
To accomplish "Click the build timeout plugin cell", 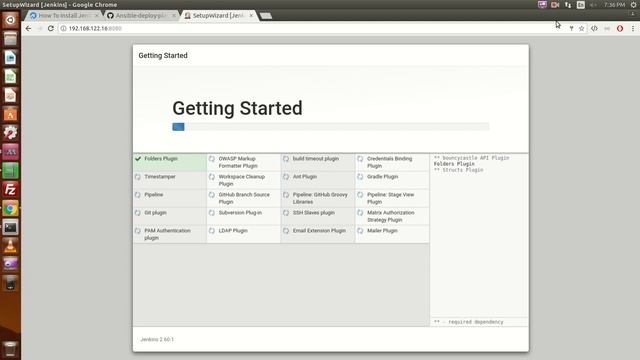I will pyautogui.click(x=318, y=162).
